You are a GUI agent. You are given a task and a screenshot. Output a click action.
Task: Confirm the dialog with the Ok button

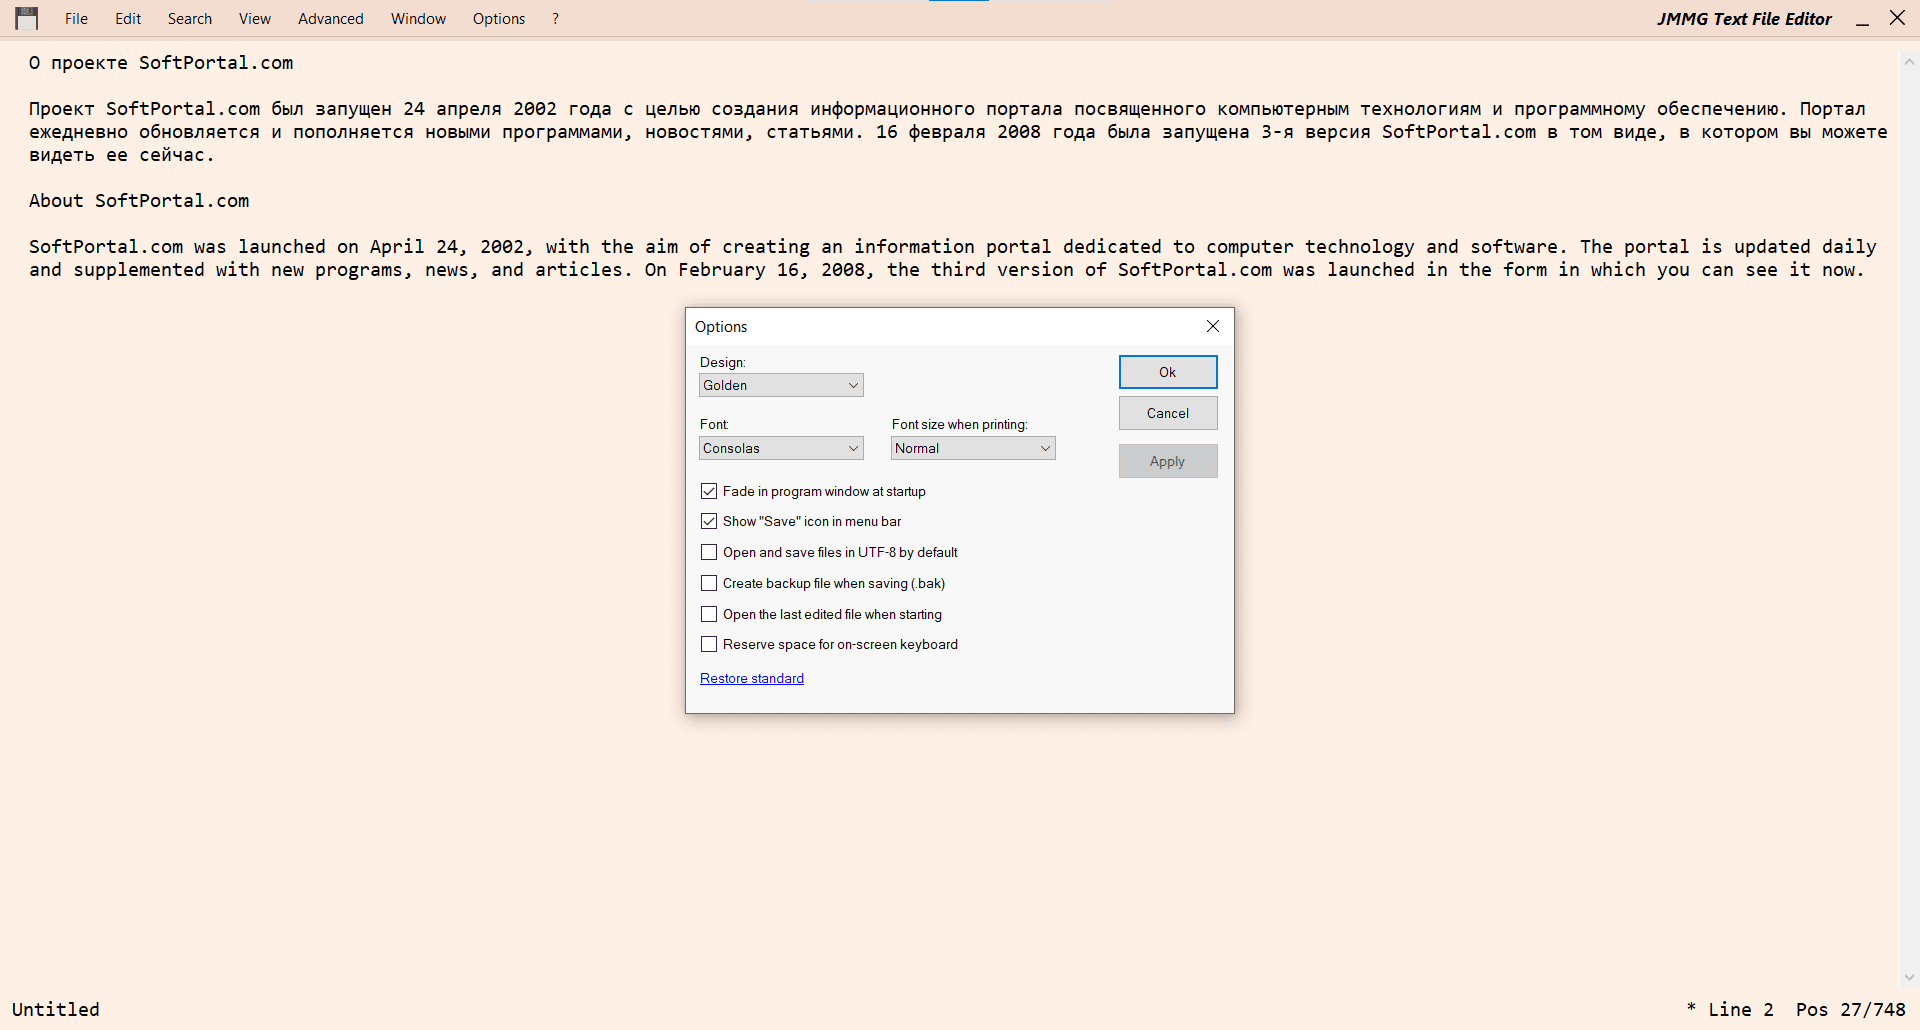(1168, 372)
